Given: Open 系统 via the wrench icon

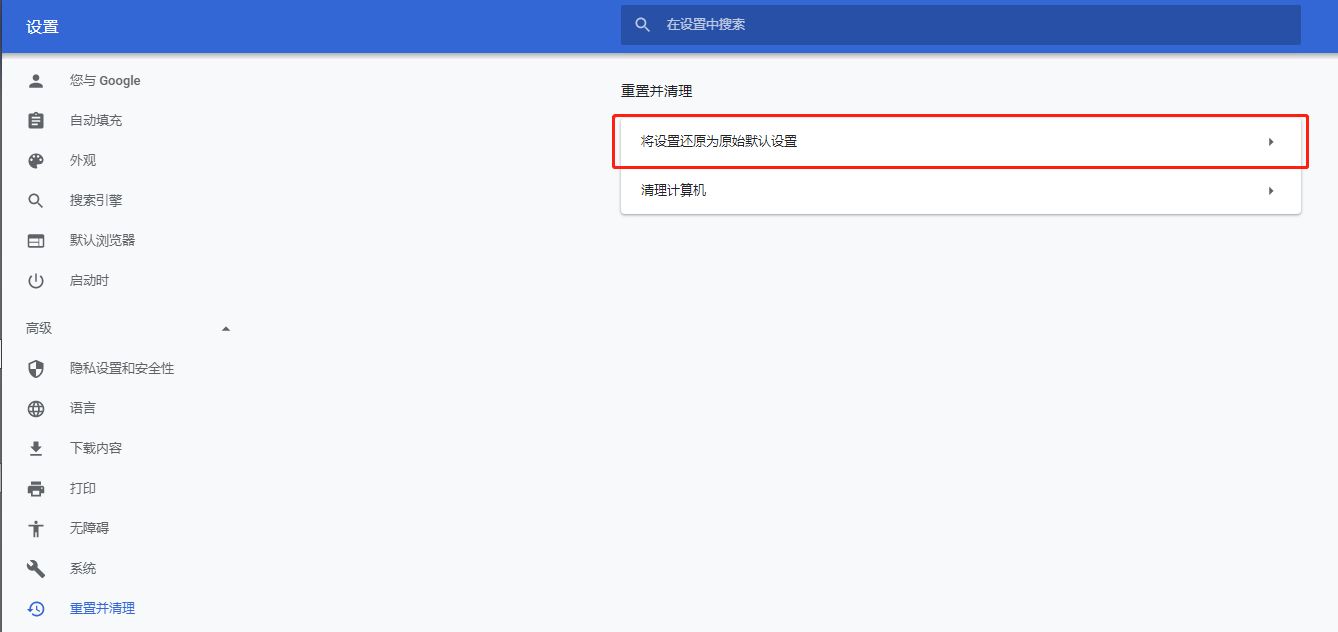Looking at the screenshot, I should pyautogui.click(x=36, y=568).
